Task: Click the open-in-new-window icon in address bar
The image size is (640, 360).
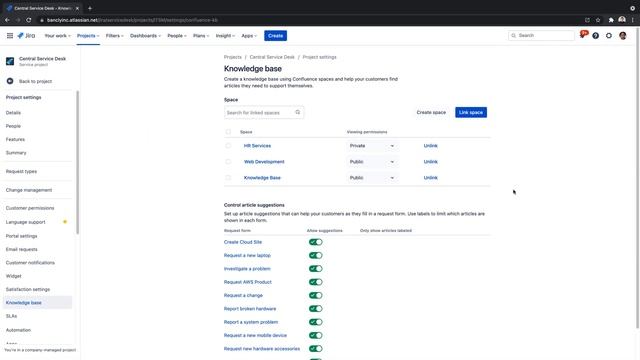Action: pyautogui.click(x=587, y=20)
